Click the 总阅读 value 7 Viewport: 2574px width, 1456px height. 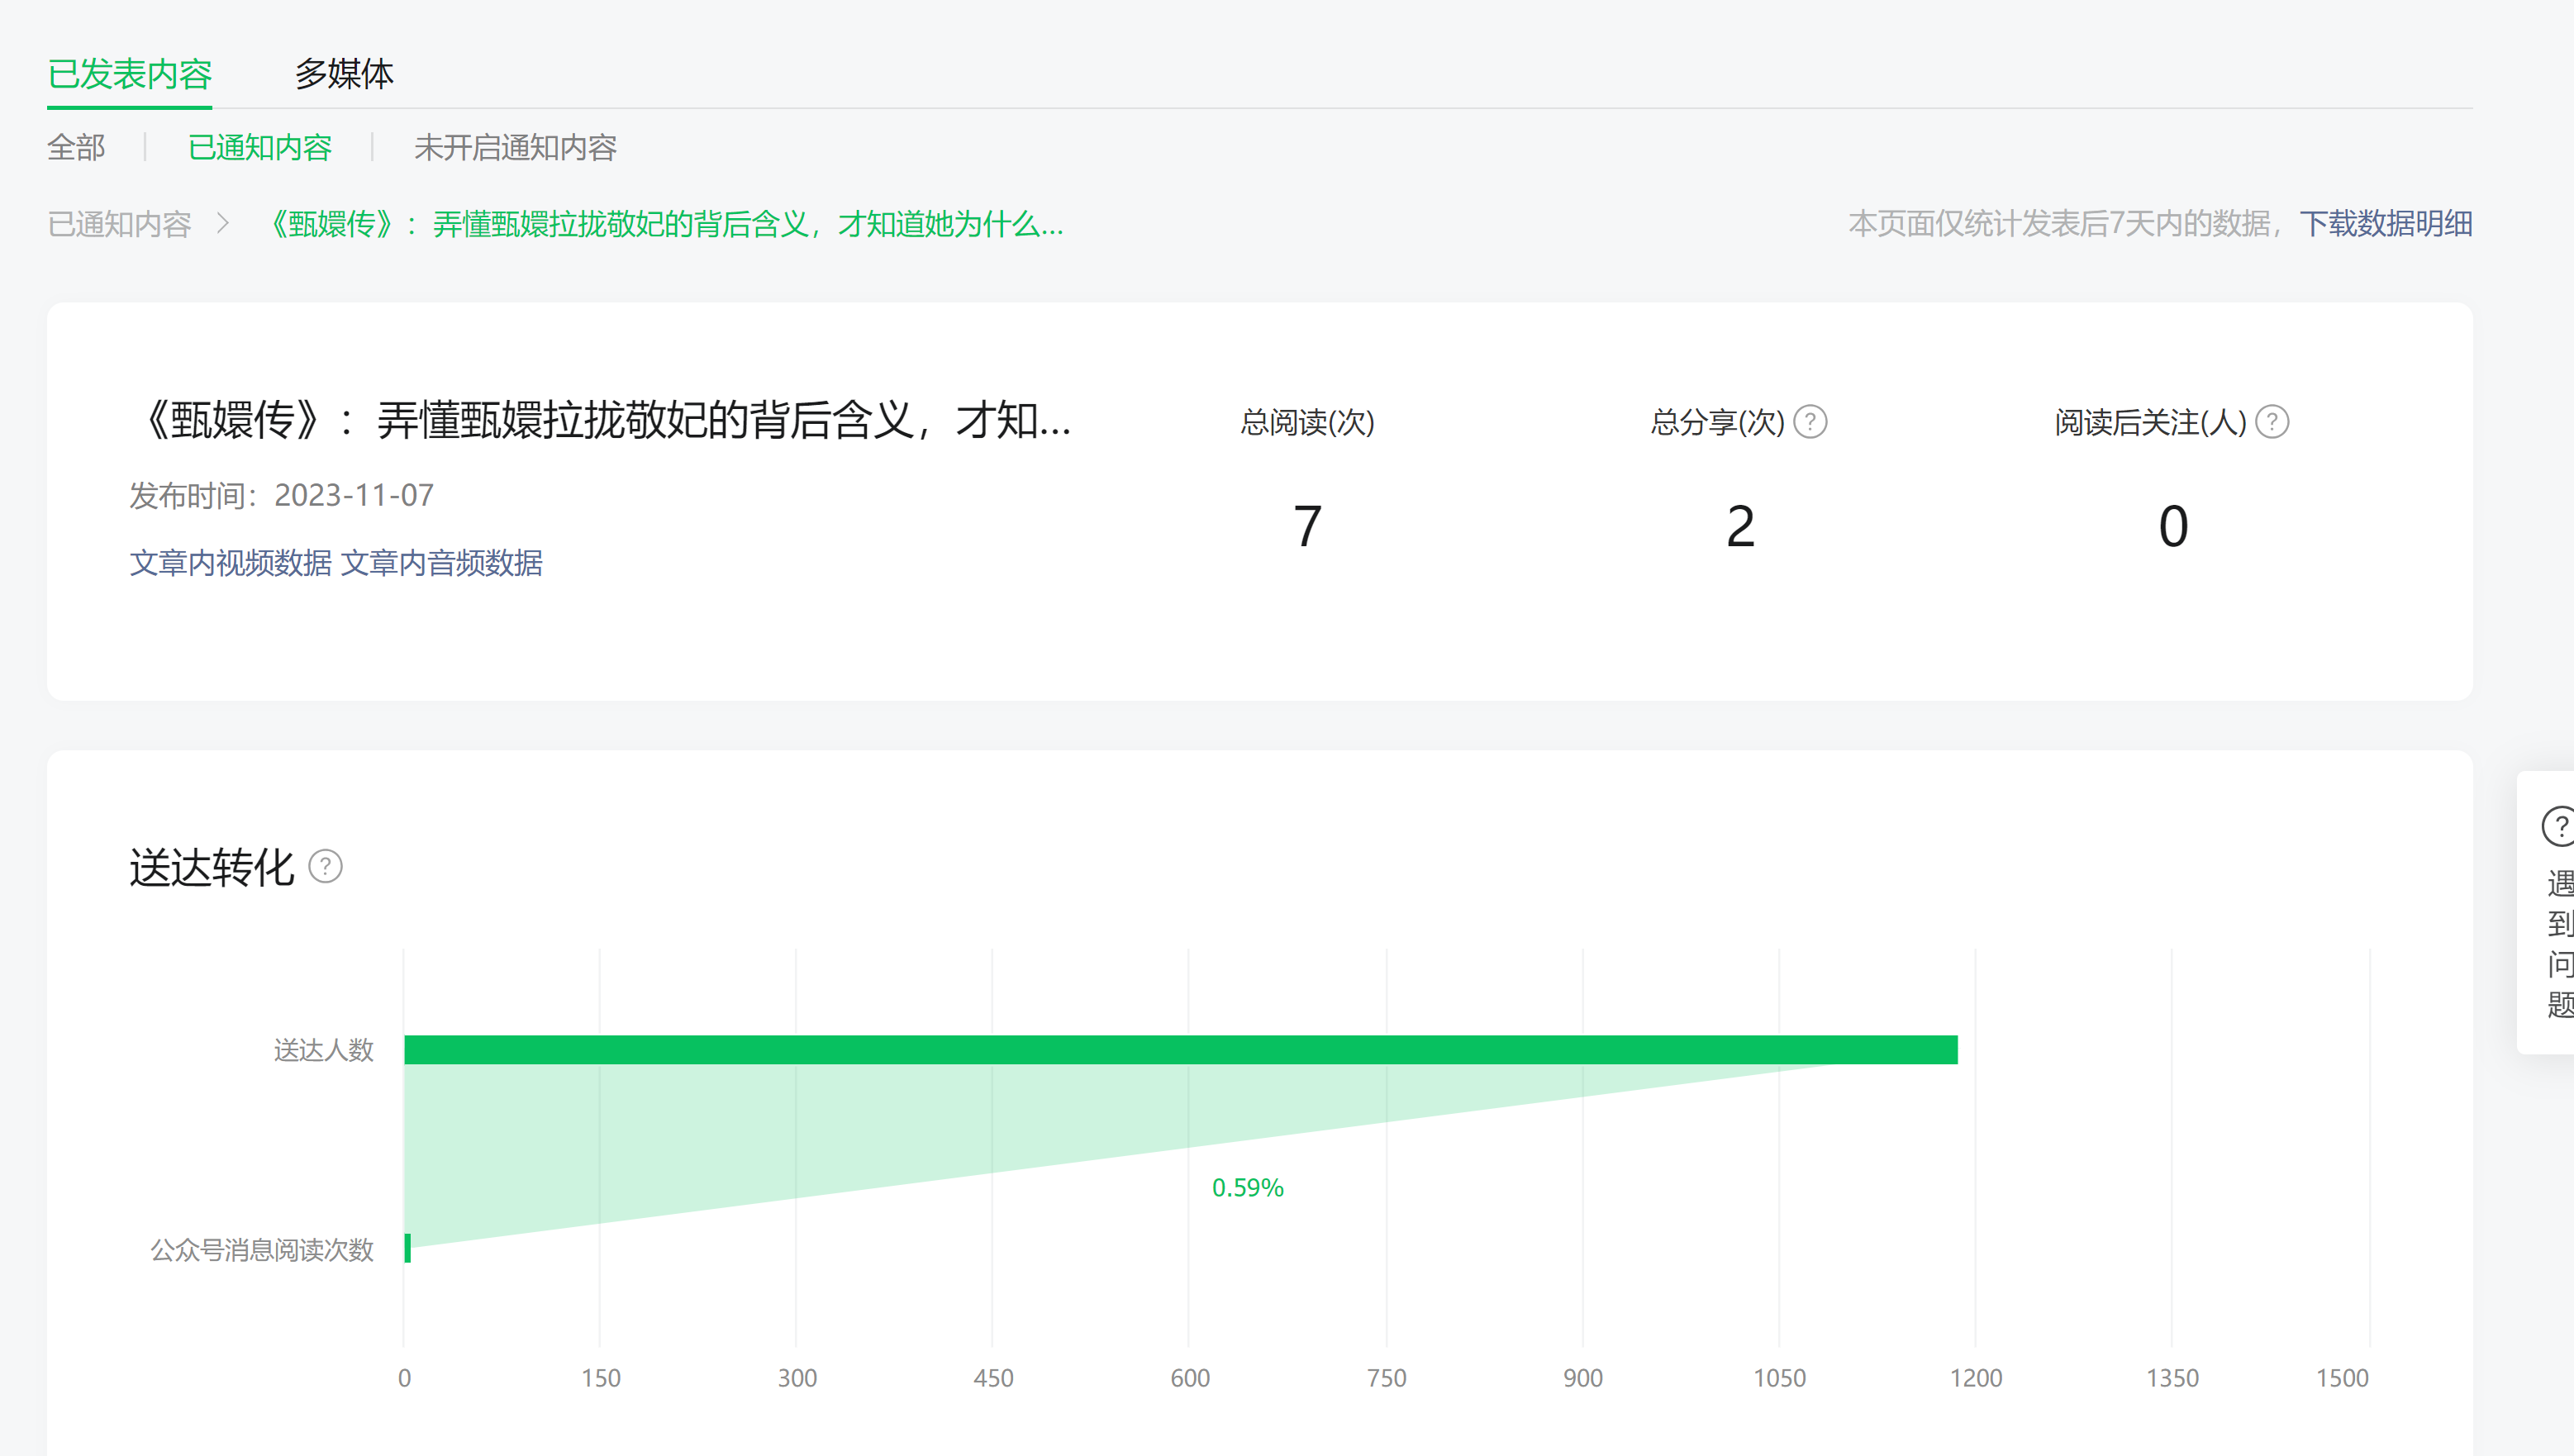[x=1307, y=526]
